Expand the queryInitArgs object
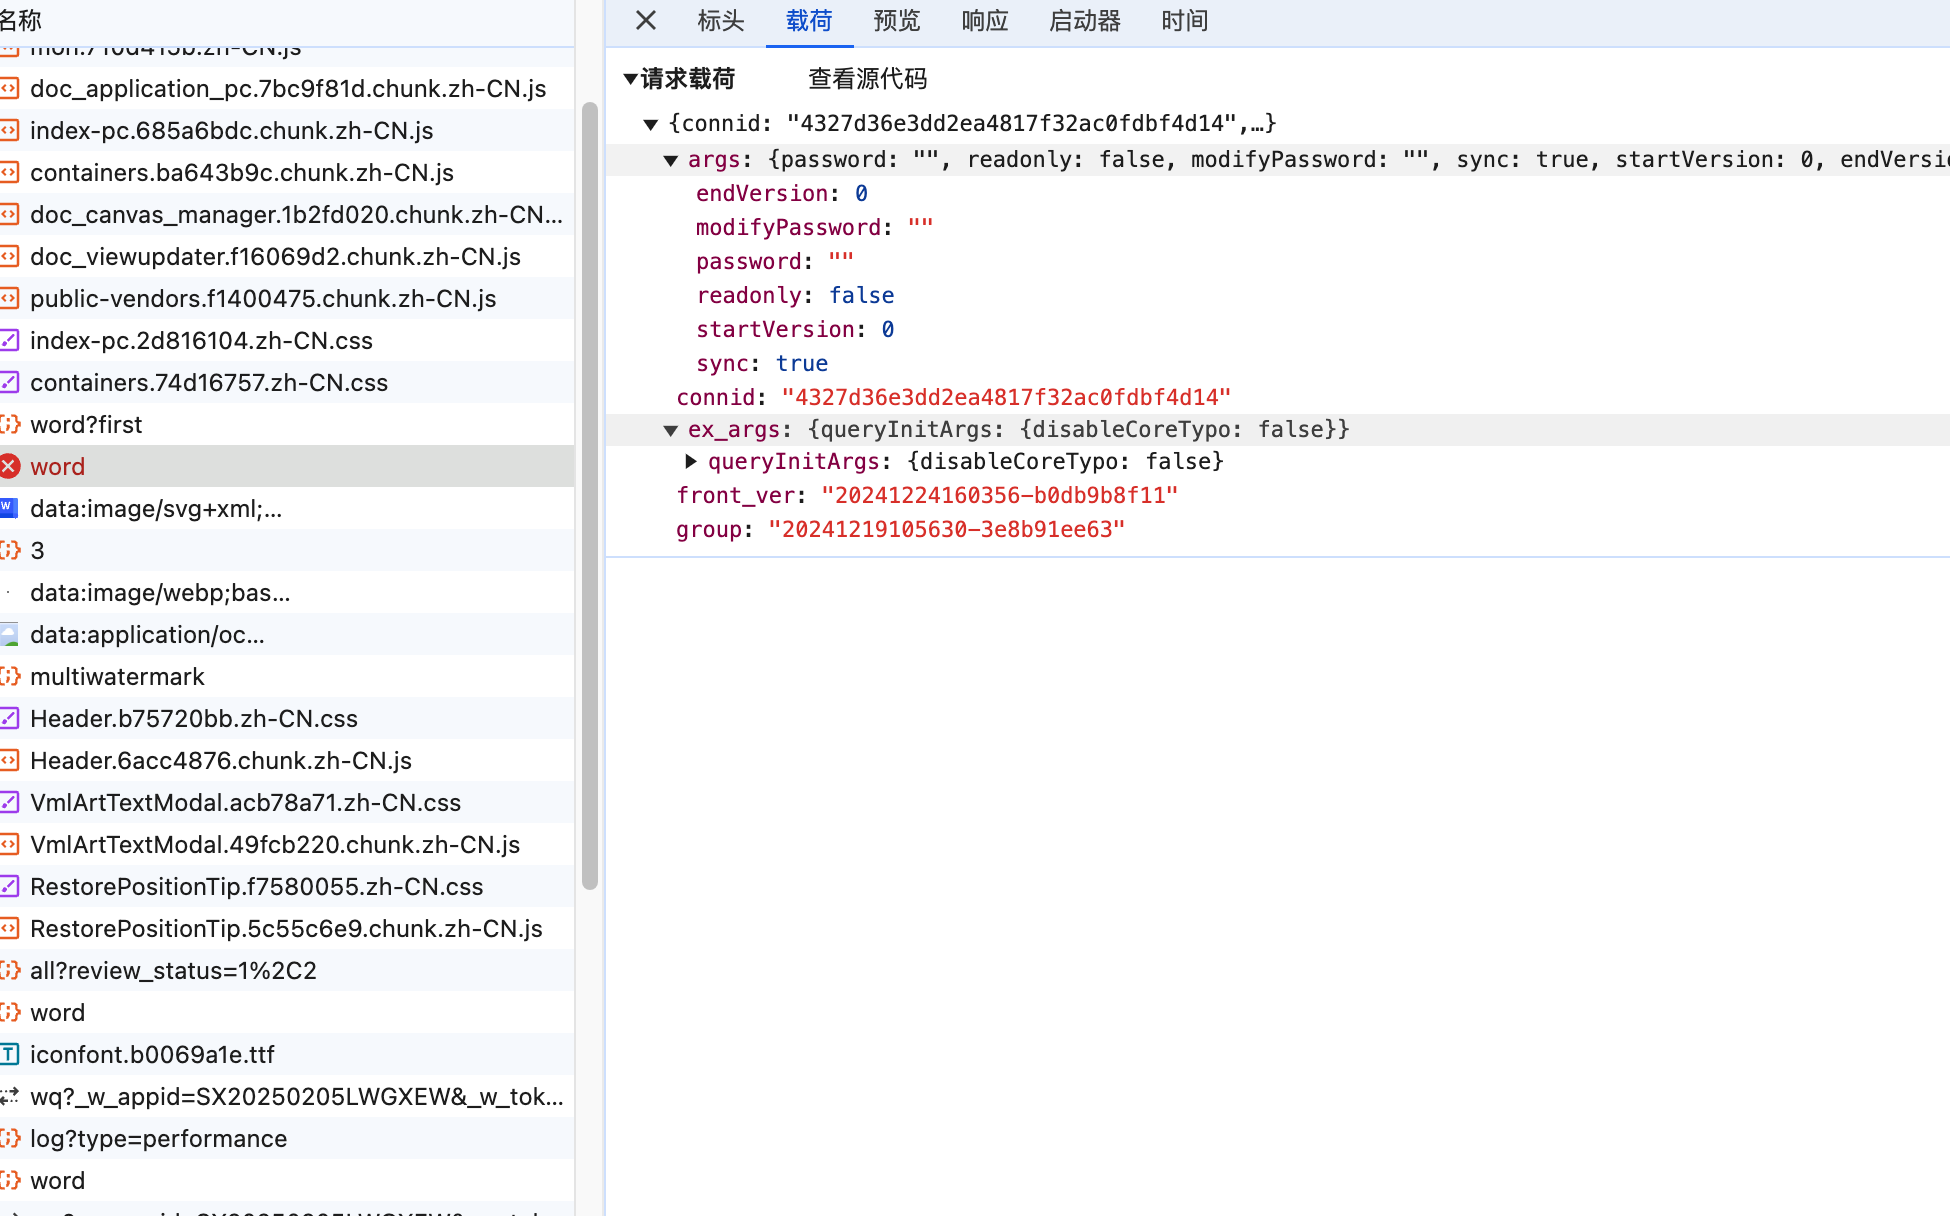 [x=691, y=462]
